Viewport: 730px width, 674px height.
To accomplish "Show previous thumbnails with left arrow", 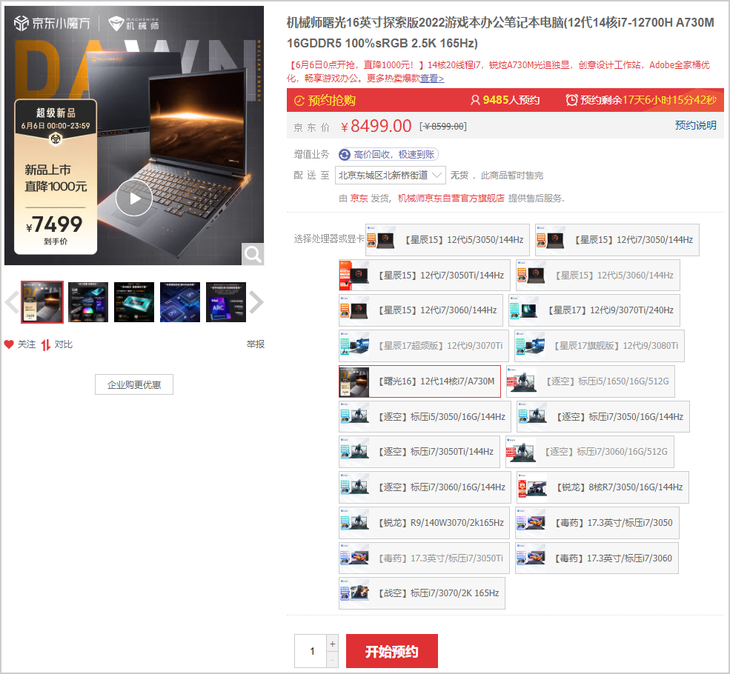I will click(x=12, y=302).
